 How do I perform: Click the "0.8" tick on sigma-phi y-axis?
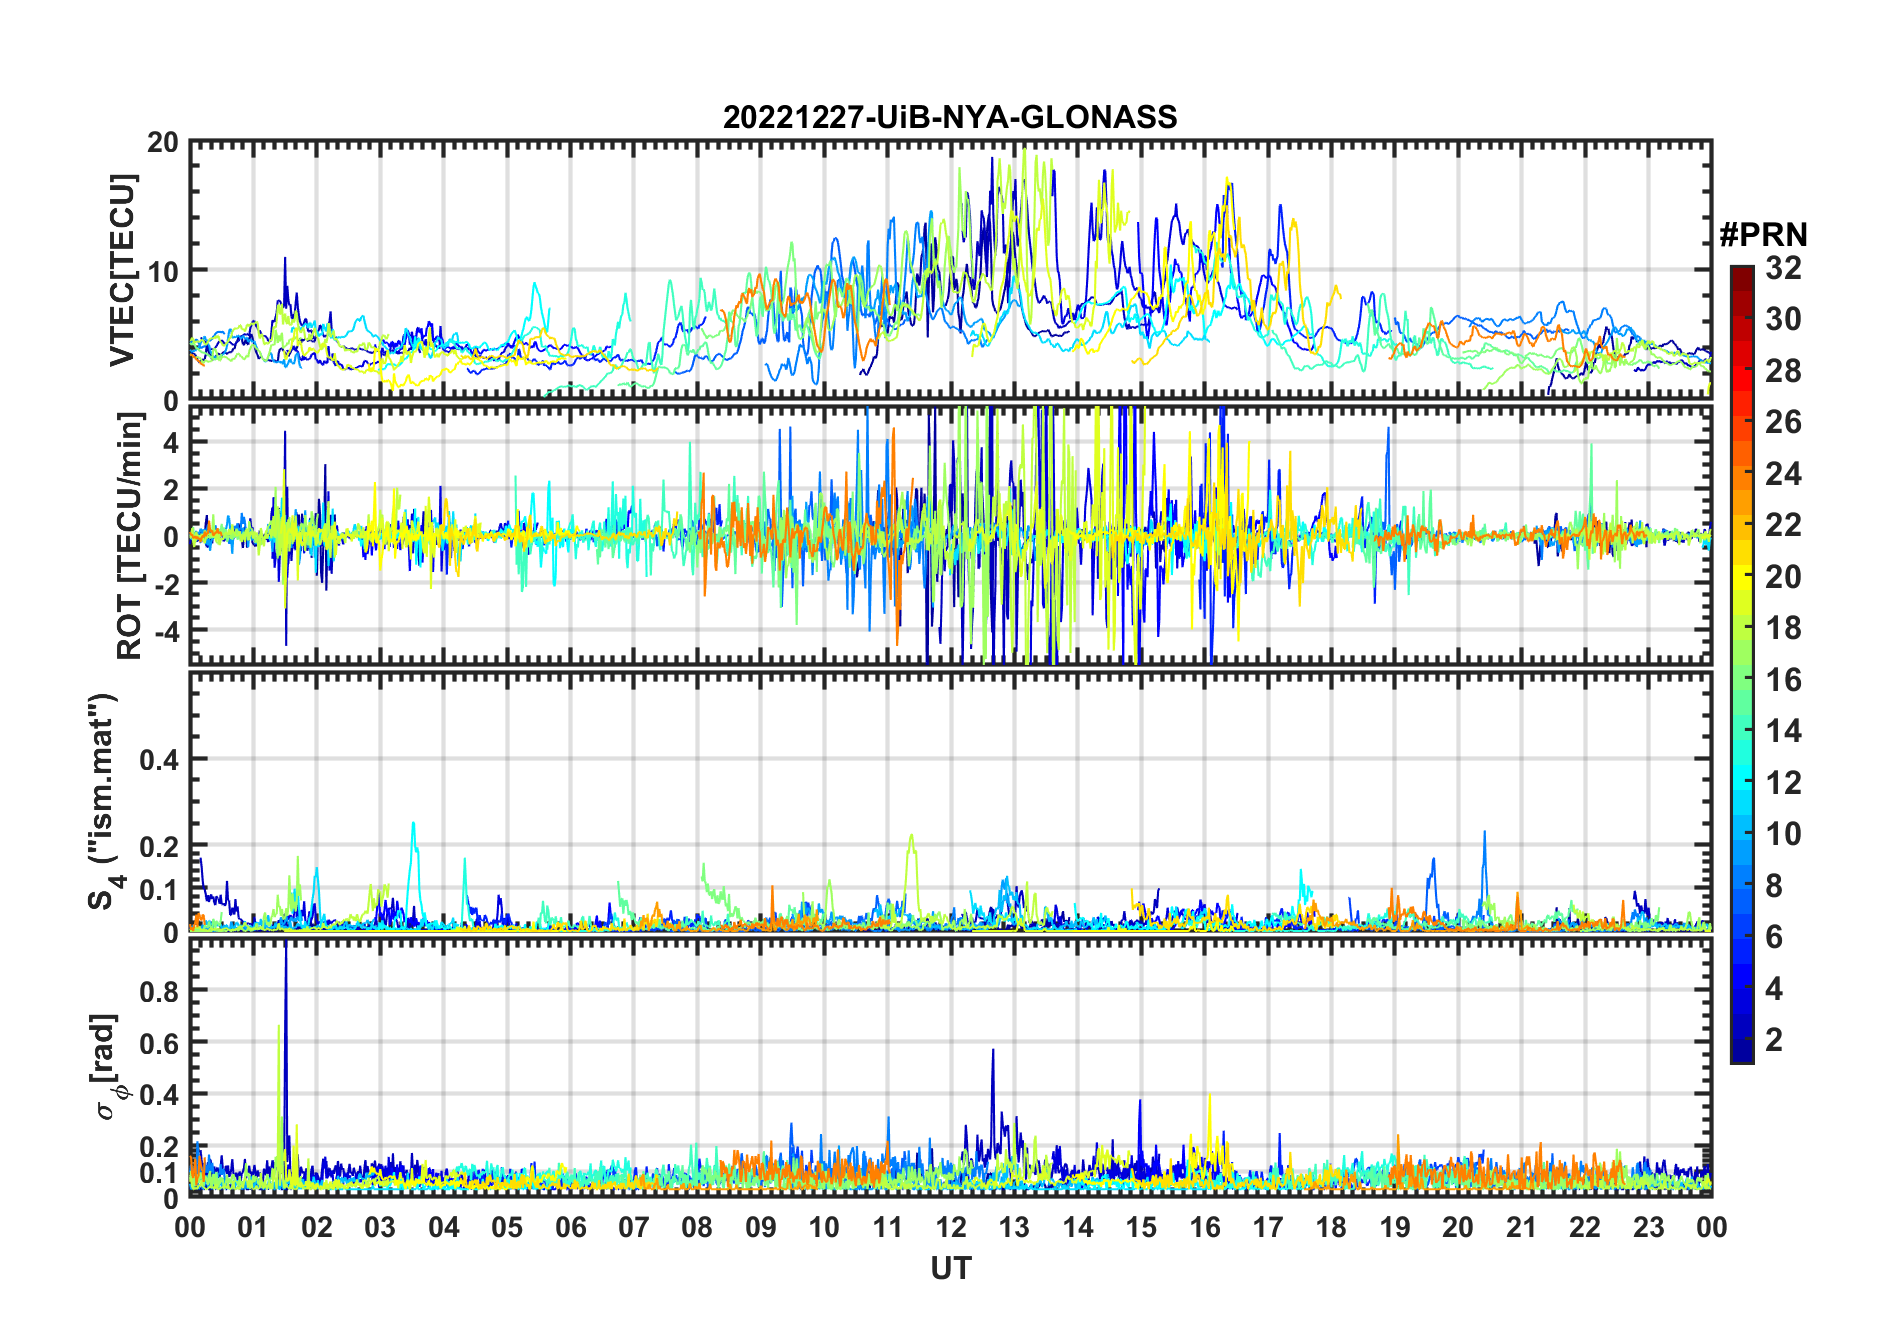point(159,990)
